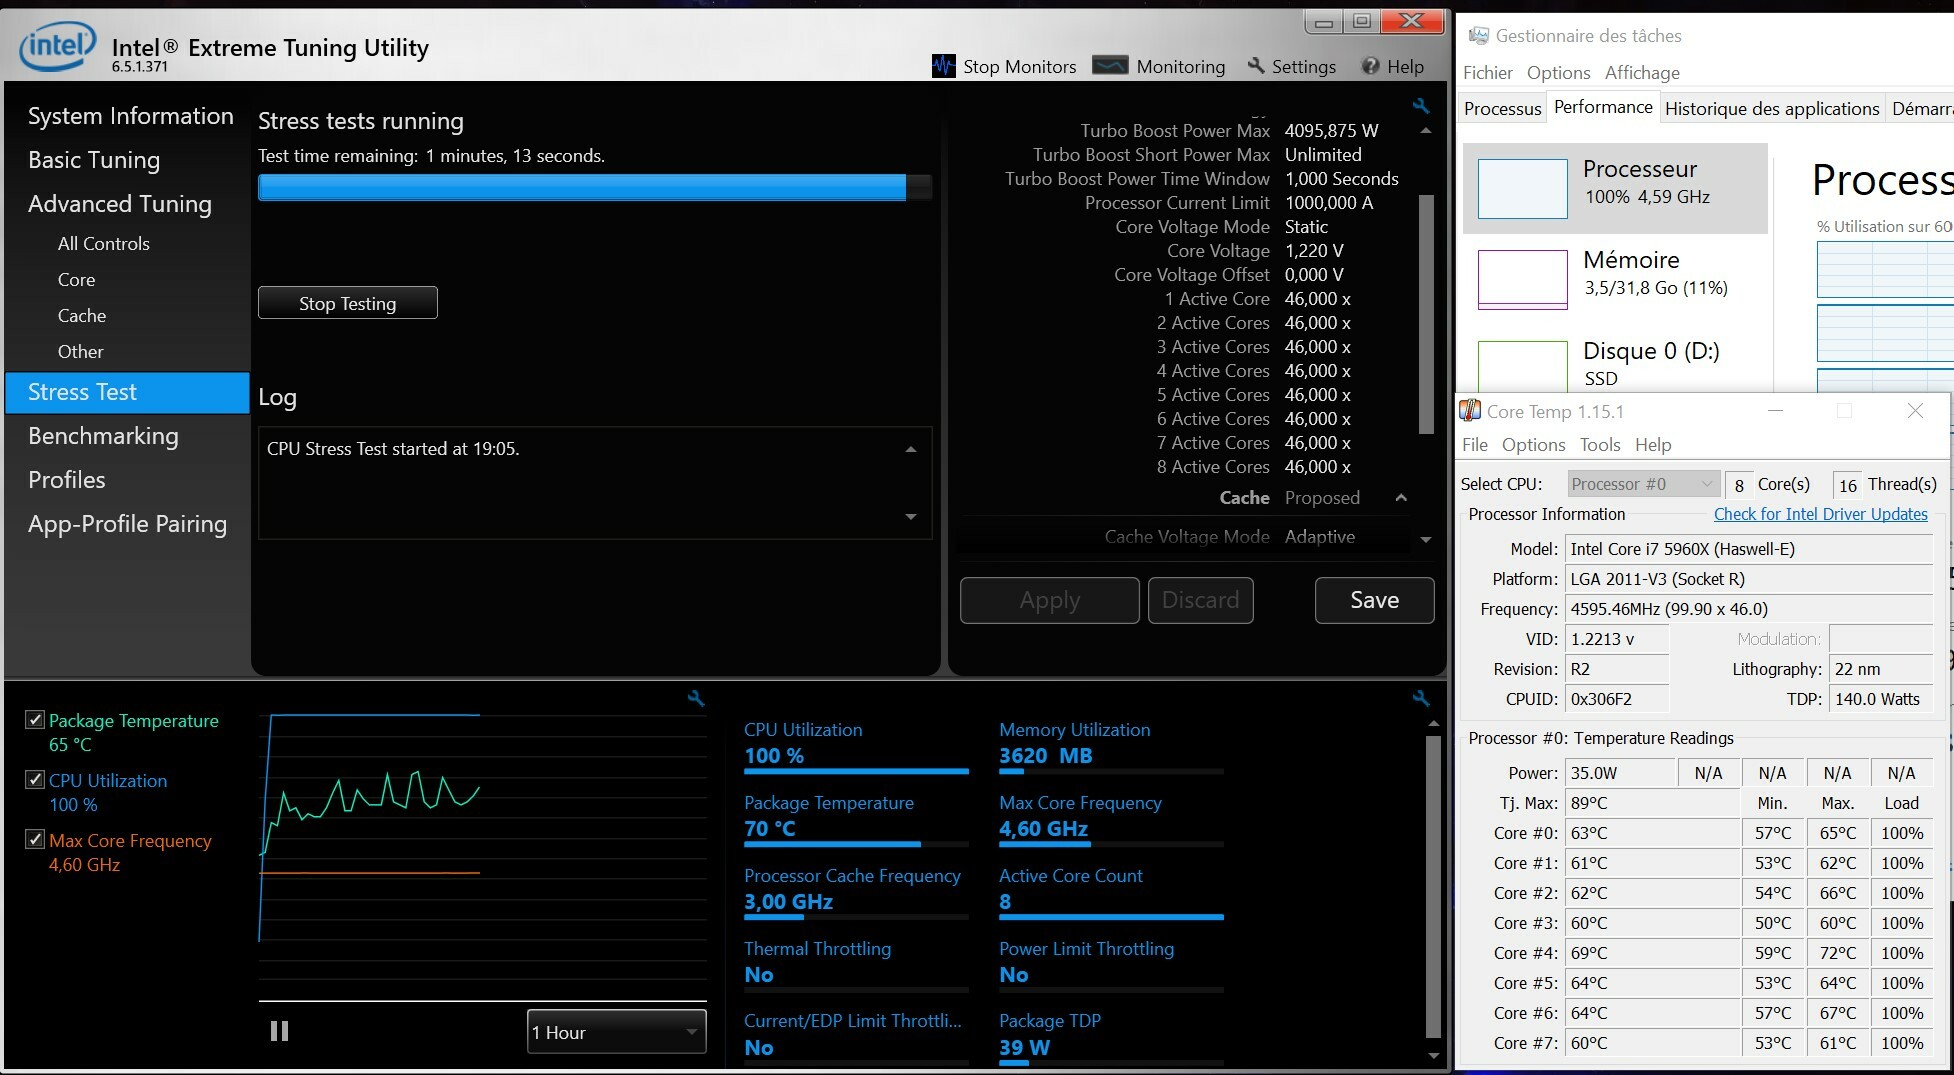Click the Core Temp Model field
This screenshot has width=1954, height=1075.
coord(1749,549)
